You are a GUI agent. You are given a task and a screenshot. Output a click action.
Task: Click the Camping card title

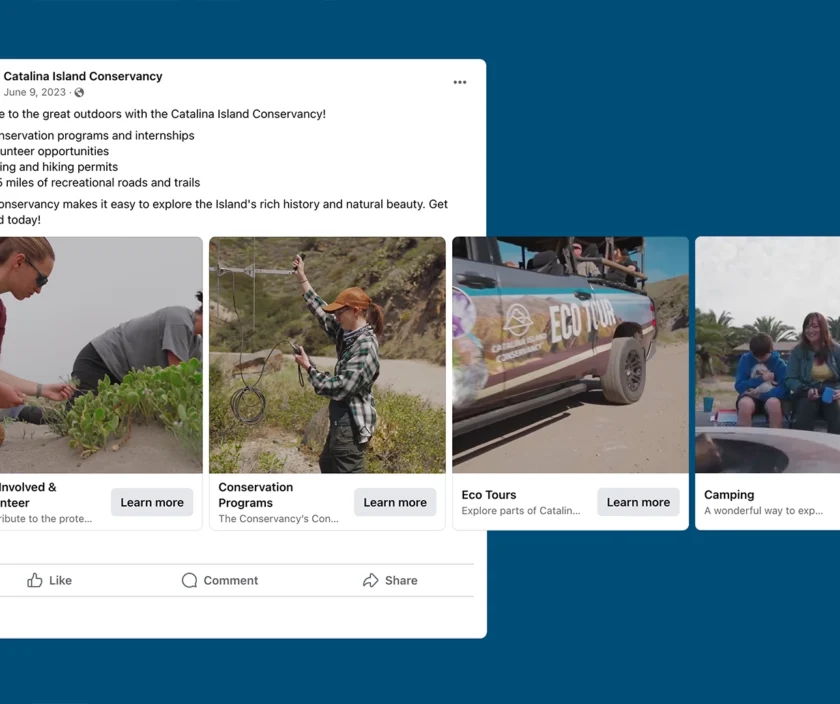click(x=729, y=495)
